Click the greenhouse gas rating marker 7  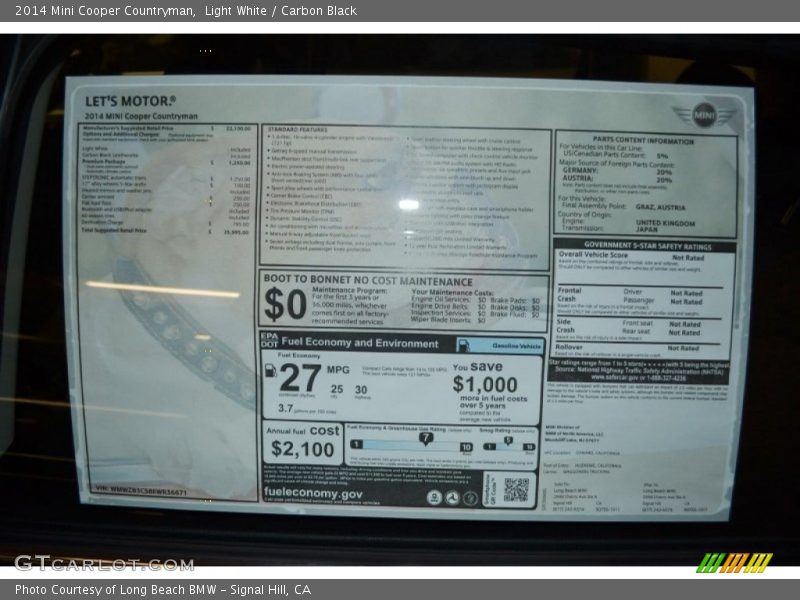[426, 438]
